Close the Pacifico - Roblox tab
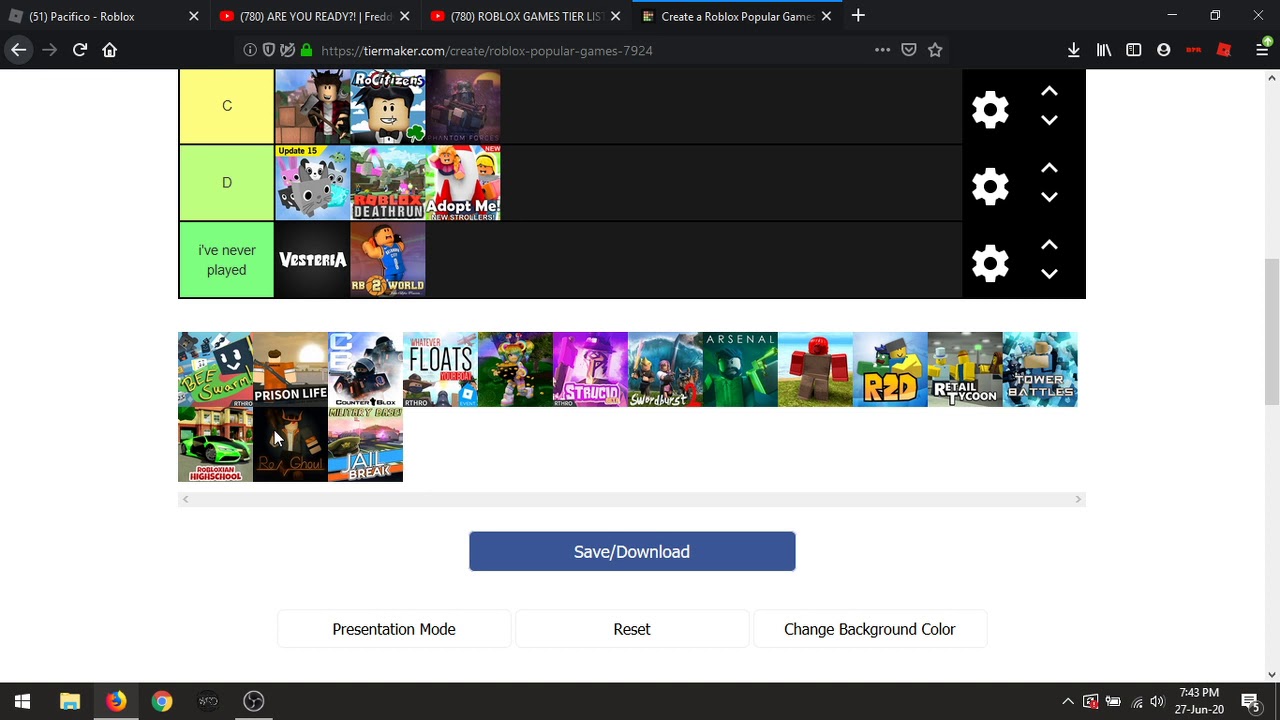 pos(194,16)
